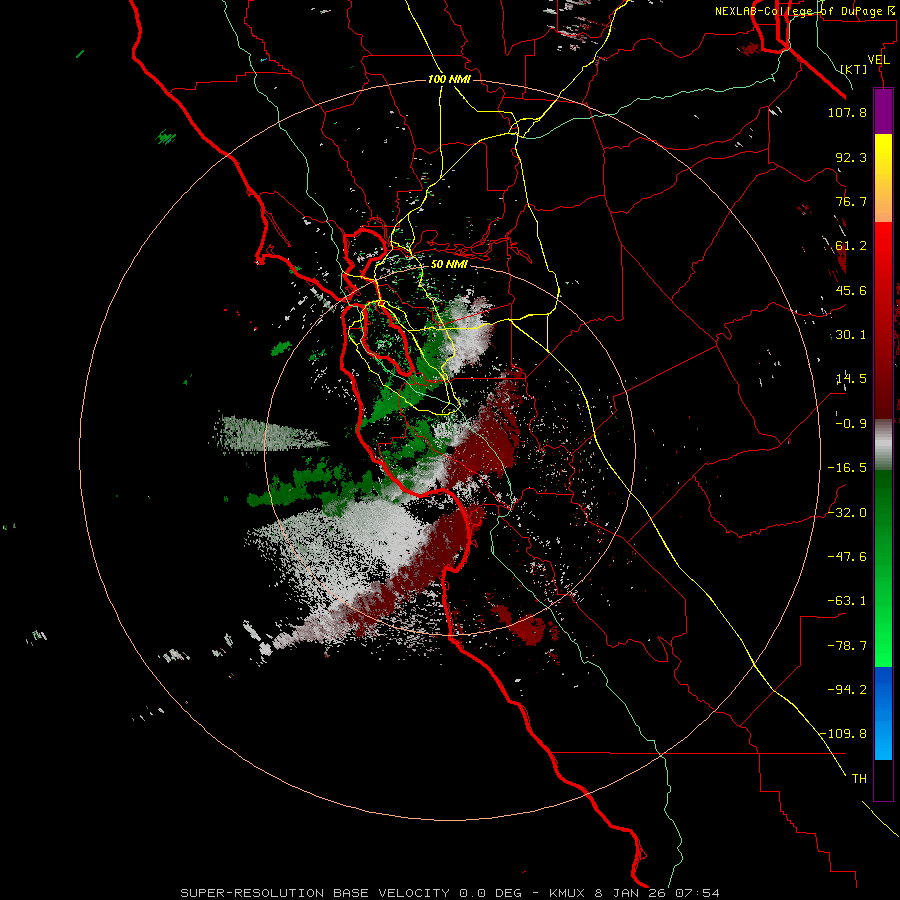Select the -16.5 legend value
This screenshot has height=900, width=900.
click(847, 468)
